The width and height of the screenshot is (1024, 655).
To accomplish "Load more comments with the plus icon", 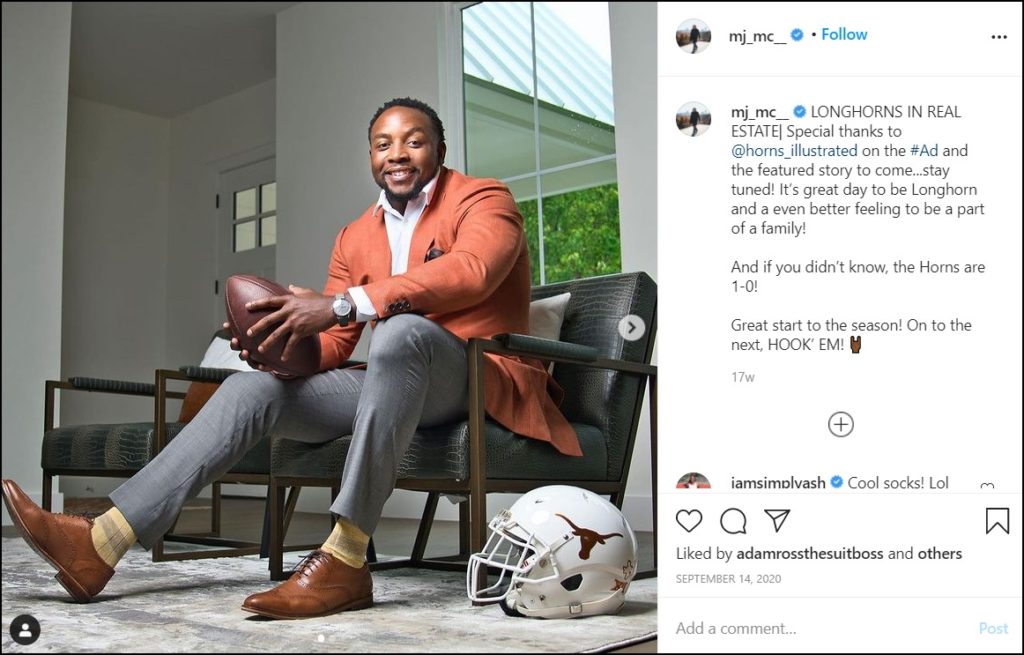I will click(841, 424).
